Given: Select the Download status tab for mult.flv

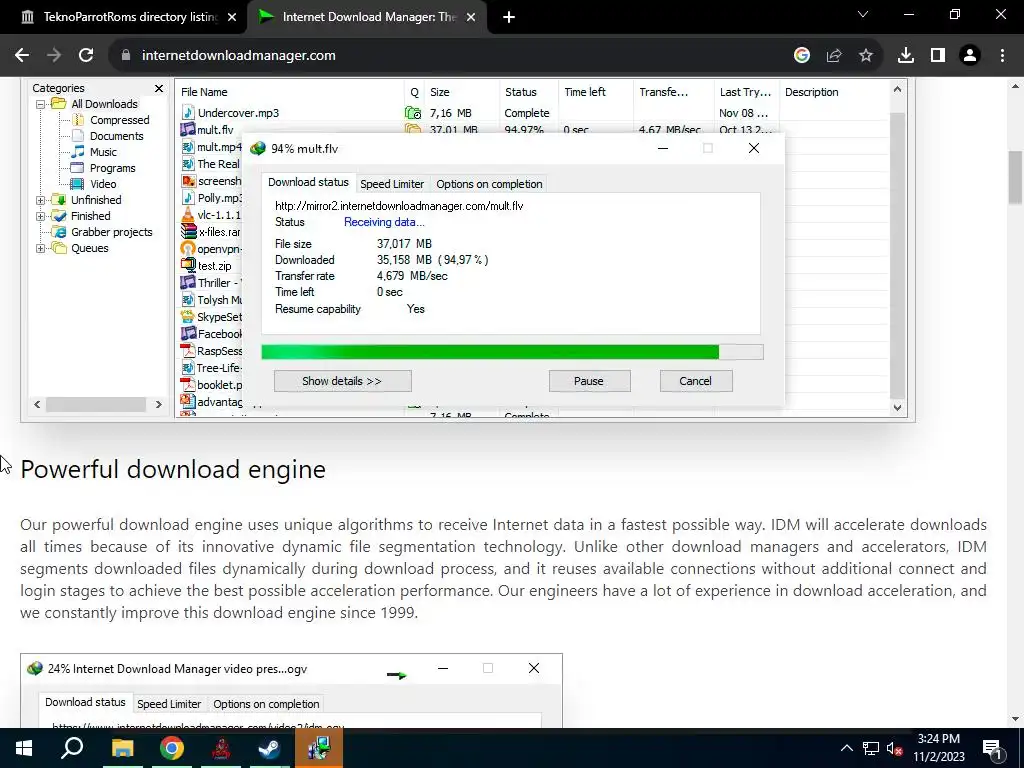Looking at the screenshot, I should [x=308, y=182].
